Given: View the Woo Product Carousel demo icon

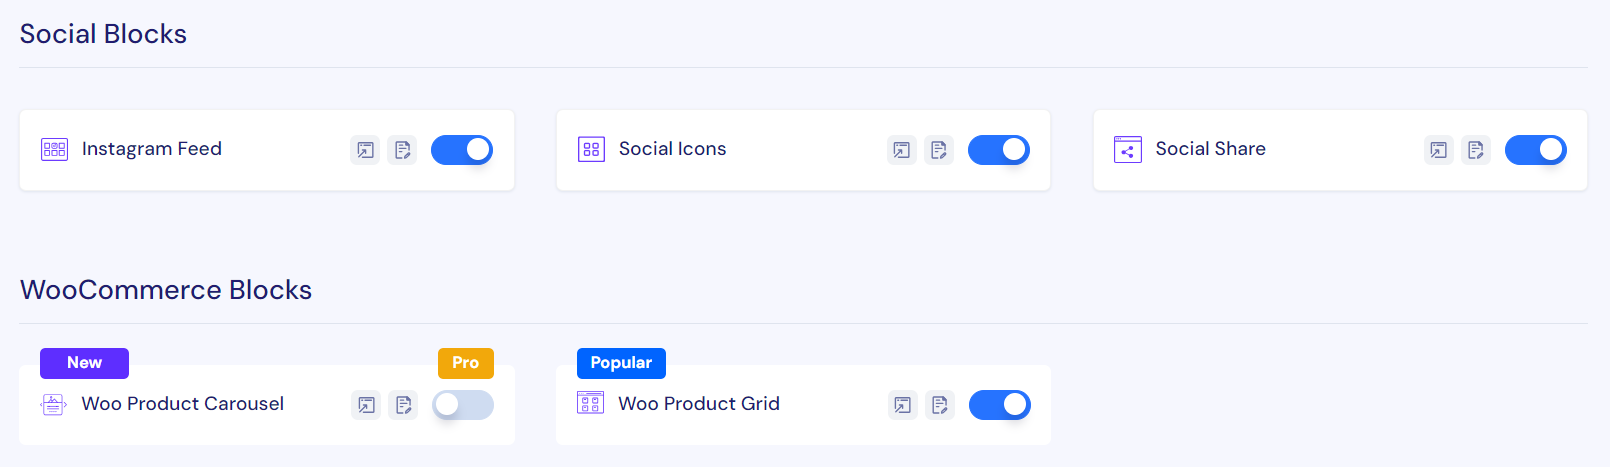Looking at the screenshot, I should coord(366,405).
